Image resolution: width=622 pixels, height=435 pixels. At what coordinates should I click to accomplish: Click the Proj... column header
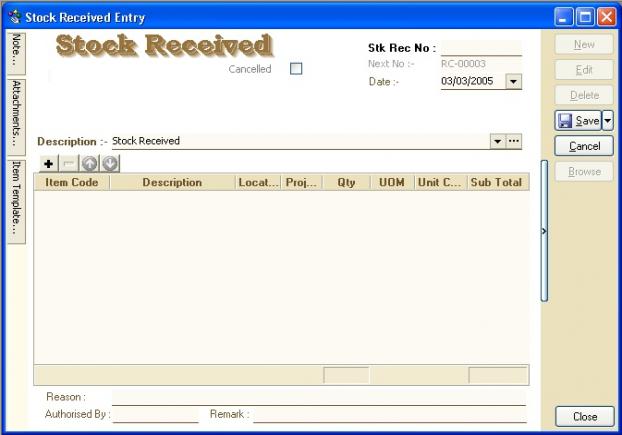(301, 182)
